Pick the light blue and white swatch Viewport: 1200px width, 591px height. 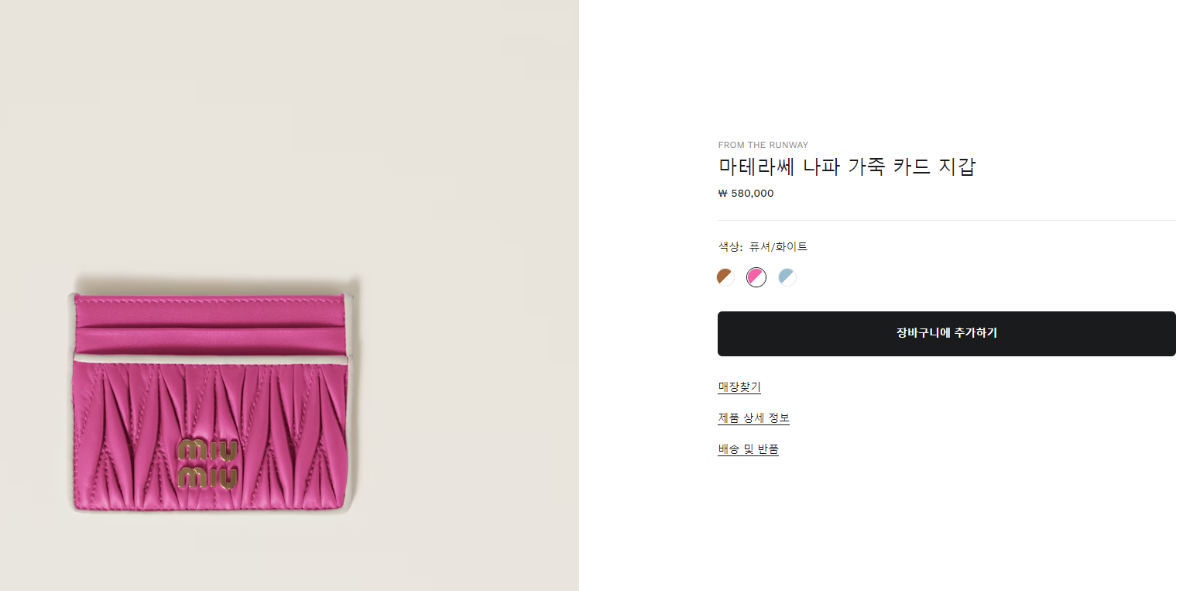click(x=788, y=277)
